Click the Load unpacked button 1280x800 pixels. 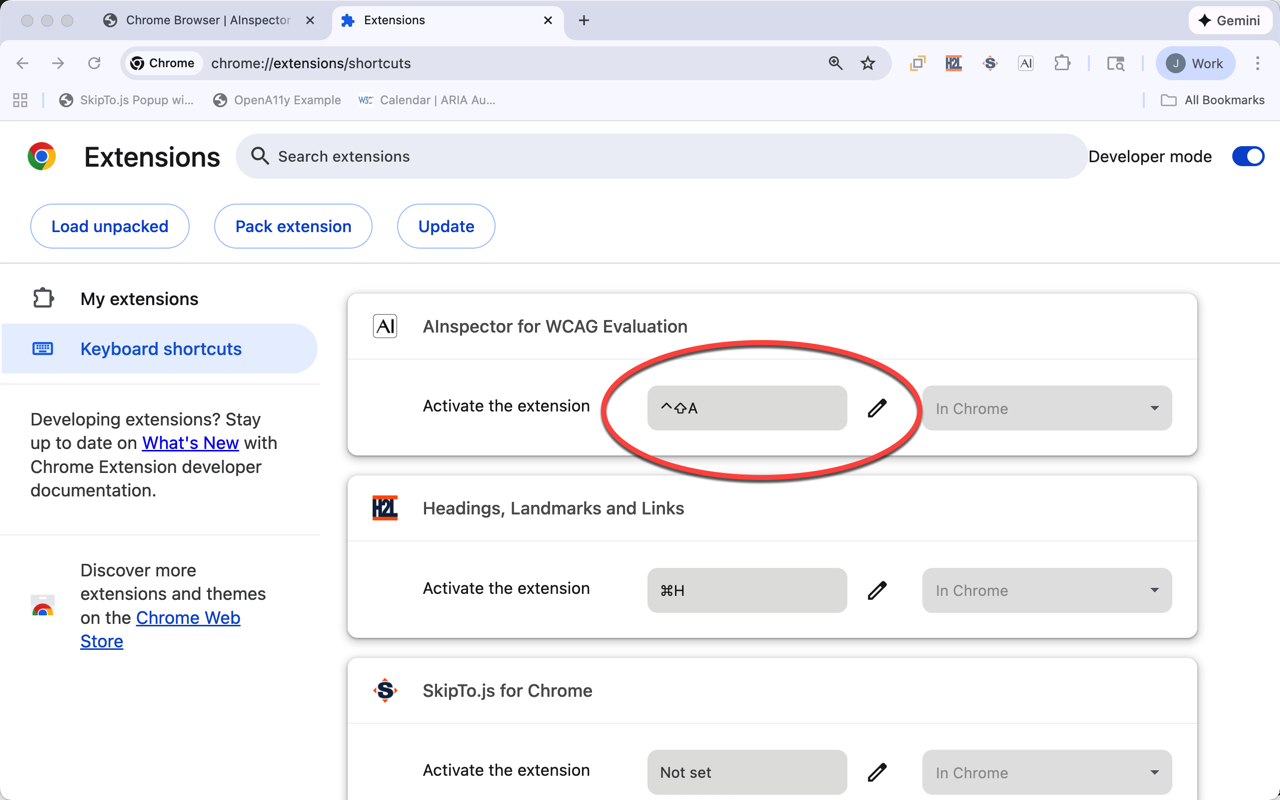pos(110,226)
